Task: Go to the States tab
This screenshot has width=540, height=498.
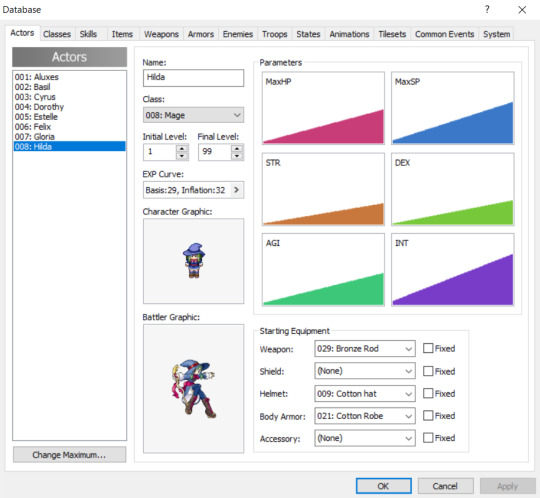Action: click(308, 34)
